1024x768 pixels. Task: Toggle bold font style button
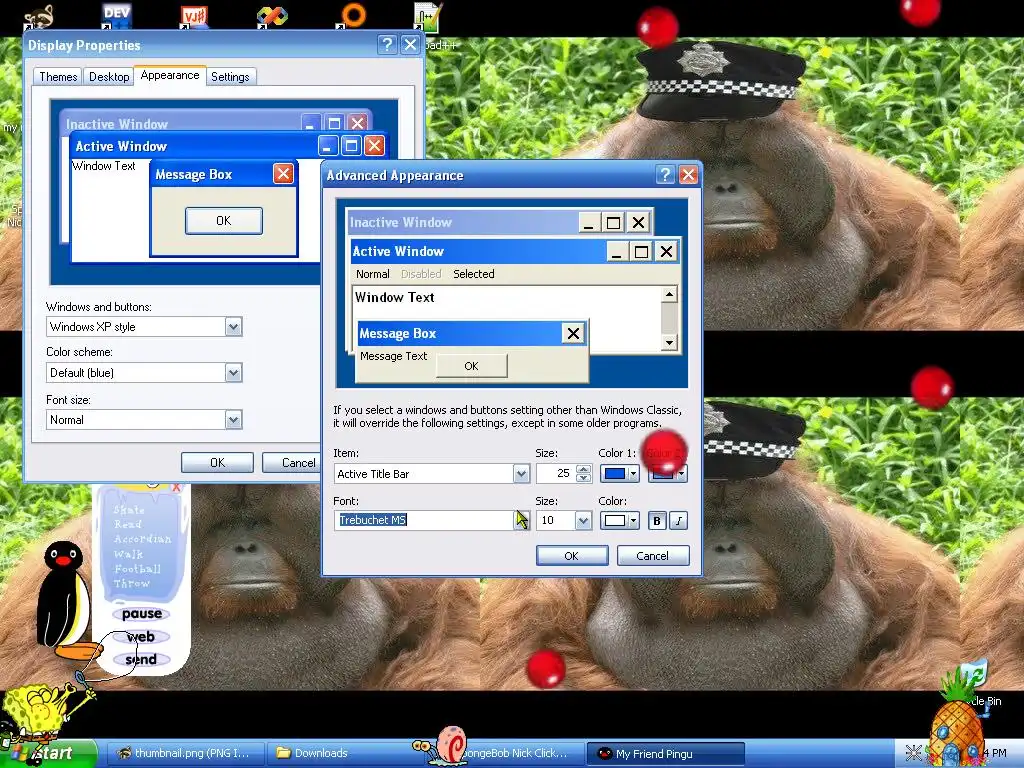coord(657,520)
